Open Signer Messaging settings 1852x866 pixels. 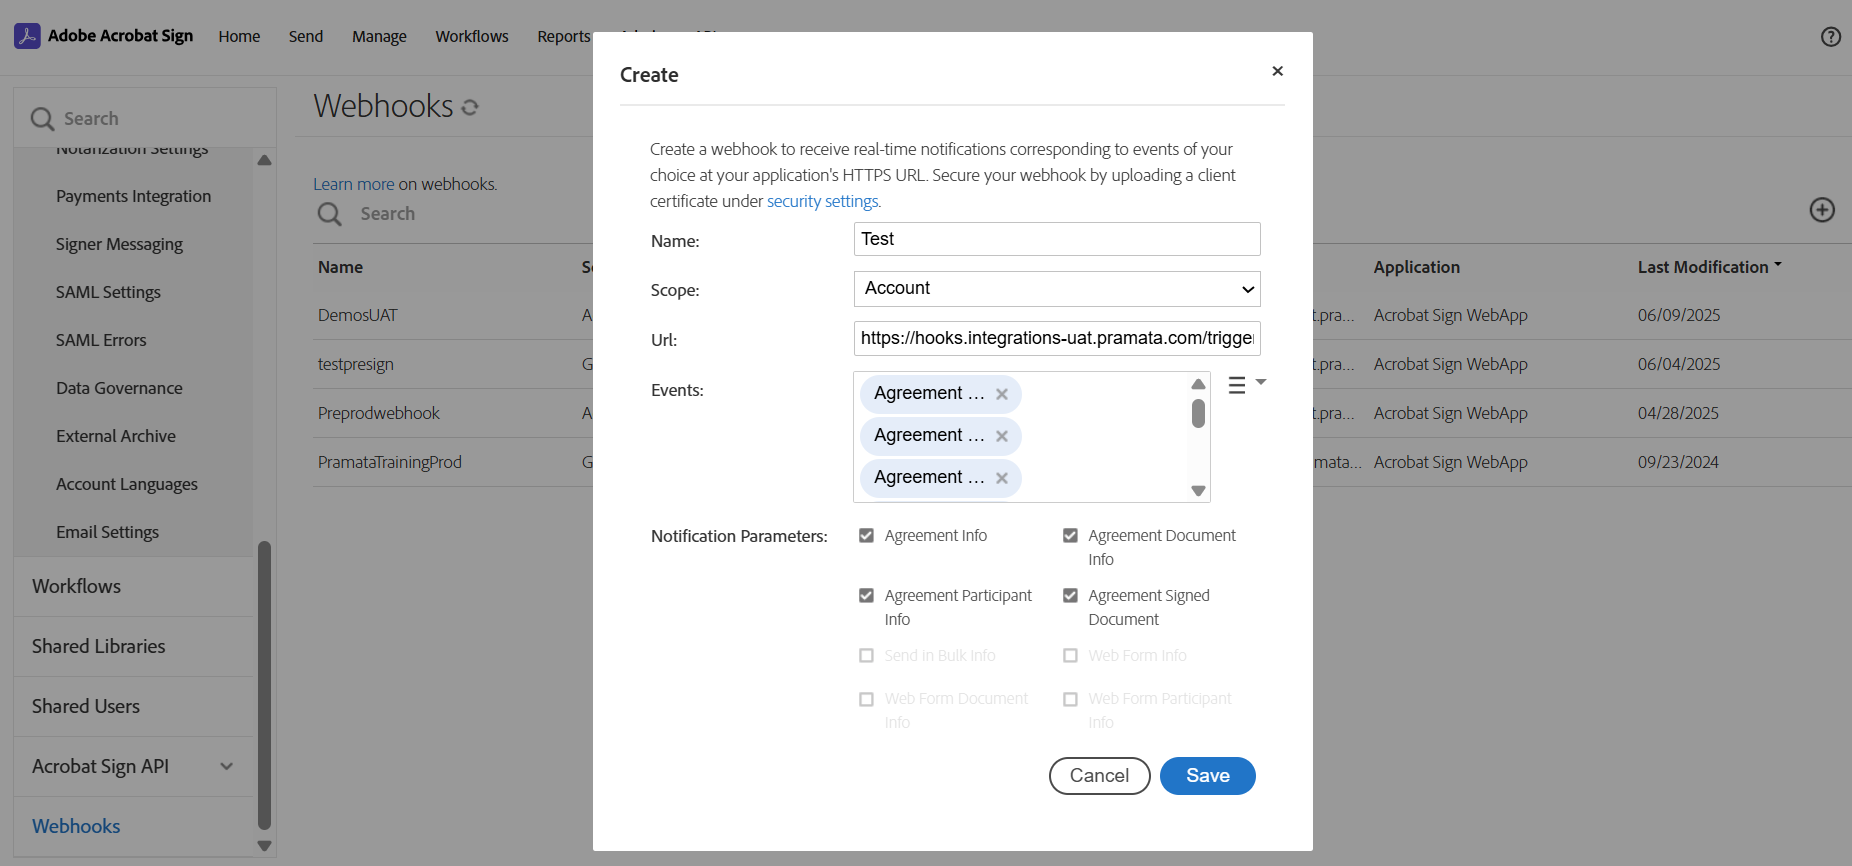point(119,244)
